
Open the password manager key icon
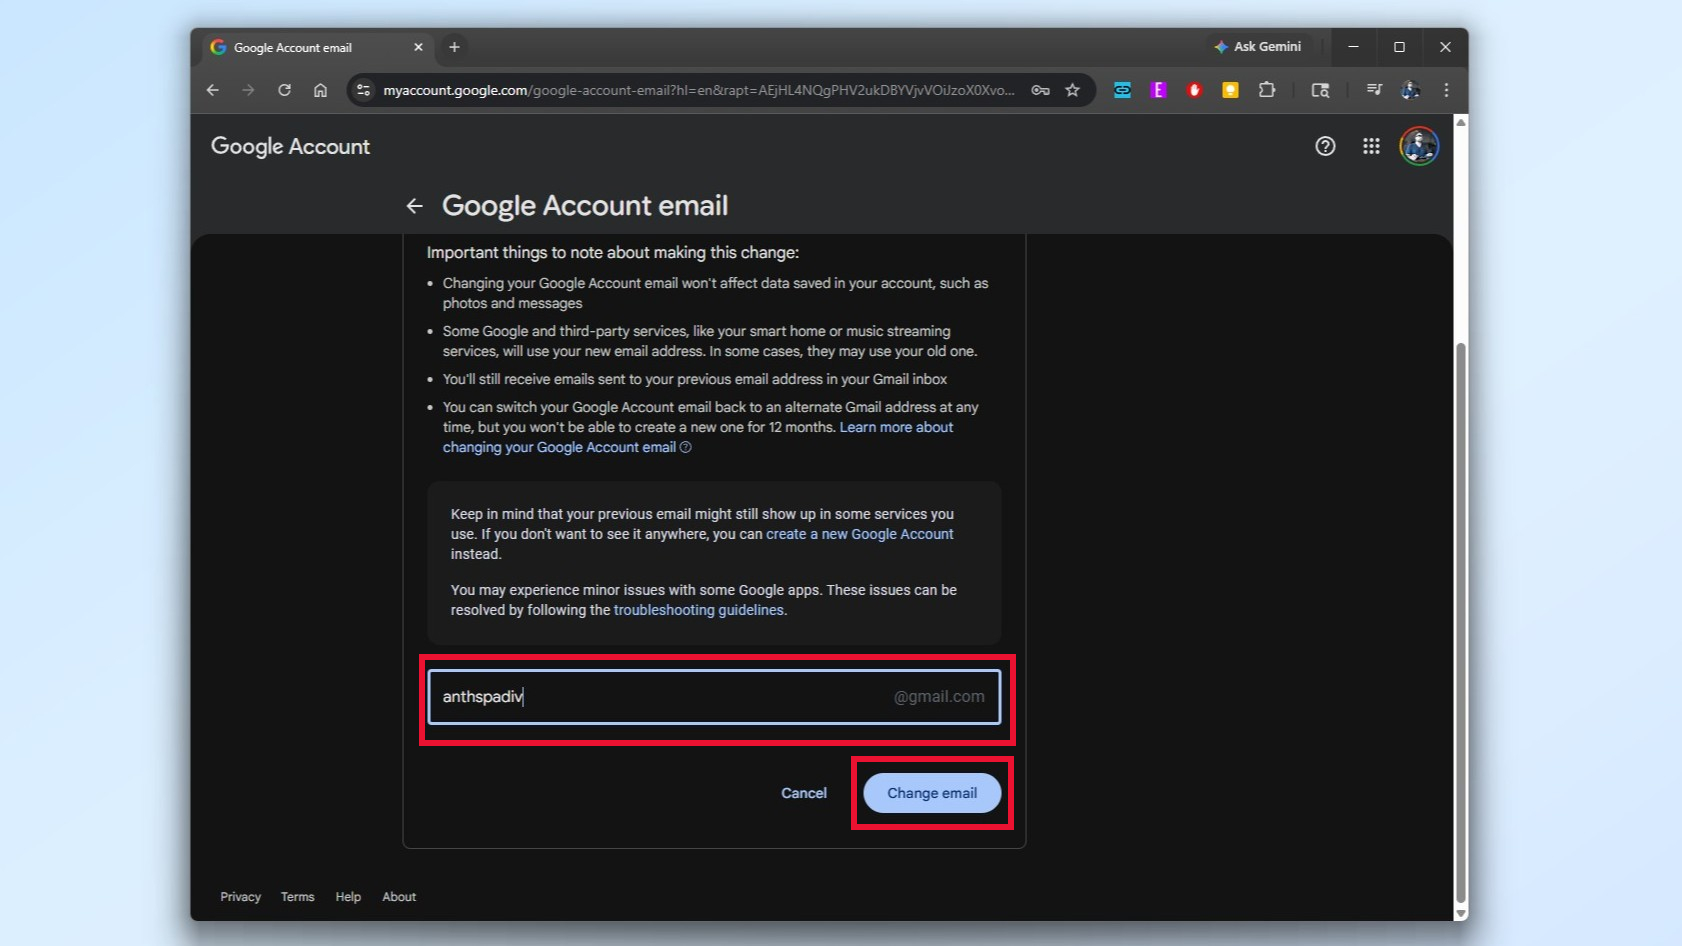[x=1040, y=90]
